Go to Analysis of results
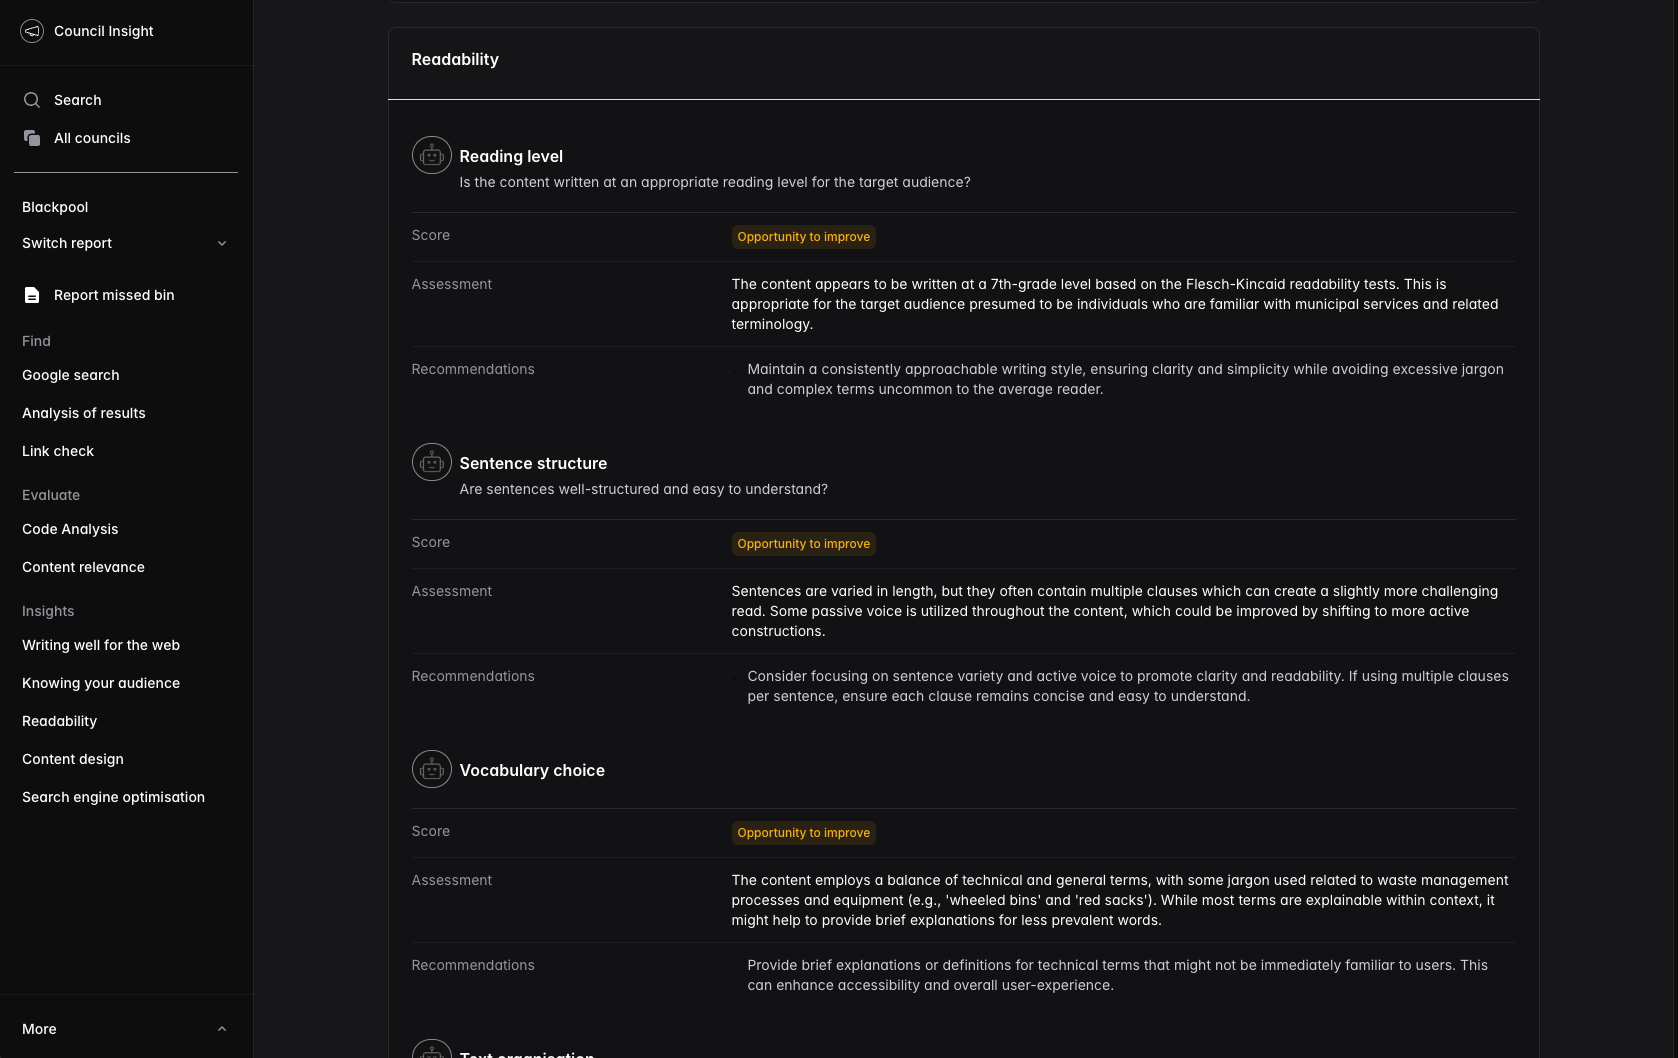The height and width of the screenshot is (1058, 1678). [84, 413]
